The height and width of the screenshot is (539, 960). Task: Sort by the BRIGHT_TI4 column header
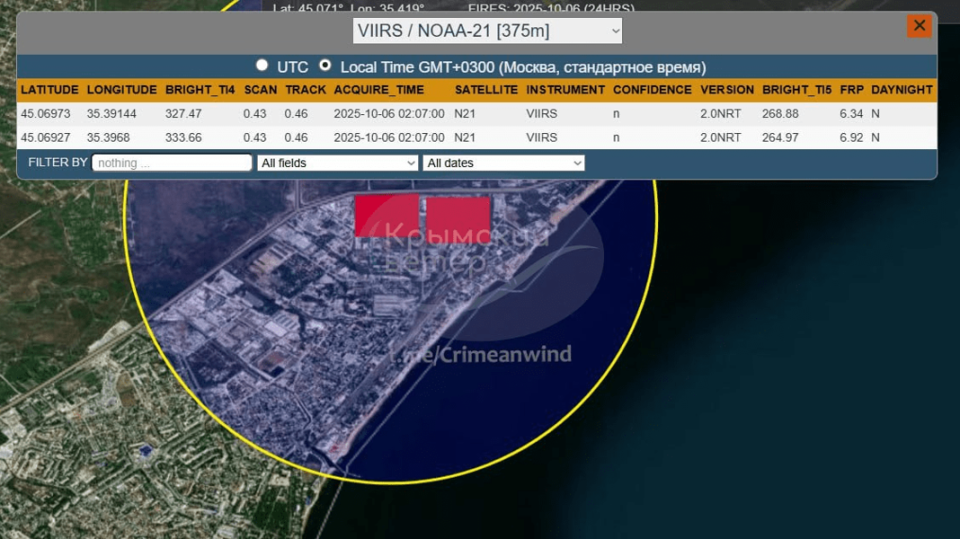200,90
